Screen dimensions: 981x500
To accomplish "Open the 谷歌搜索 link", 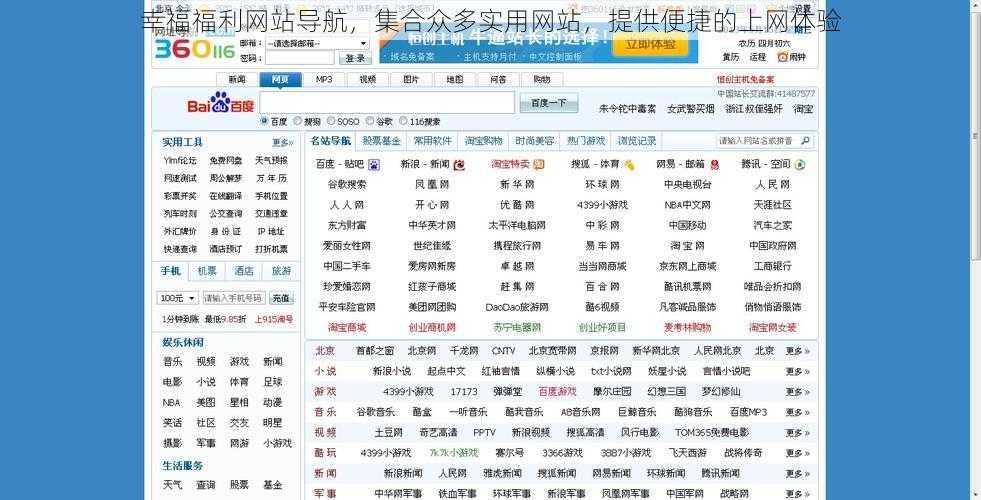I will click(347, 185).
